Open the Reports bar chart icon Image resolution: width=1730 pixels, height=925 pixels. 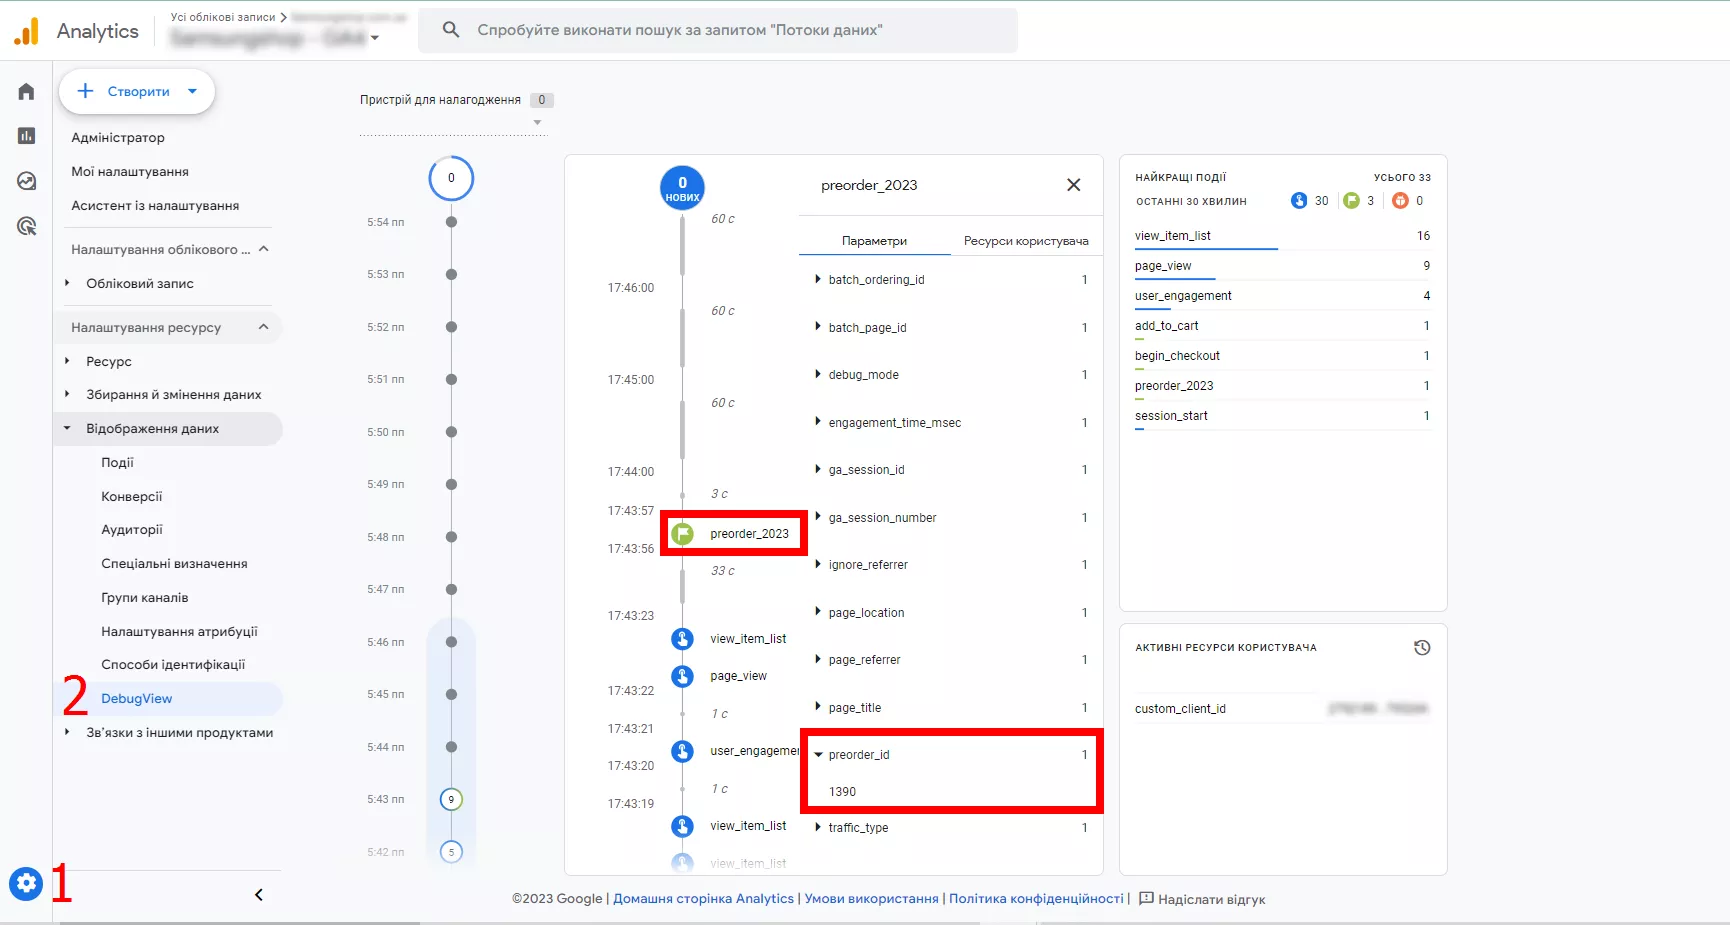tap(27, 136)
